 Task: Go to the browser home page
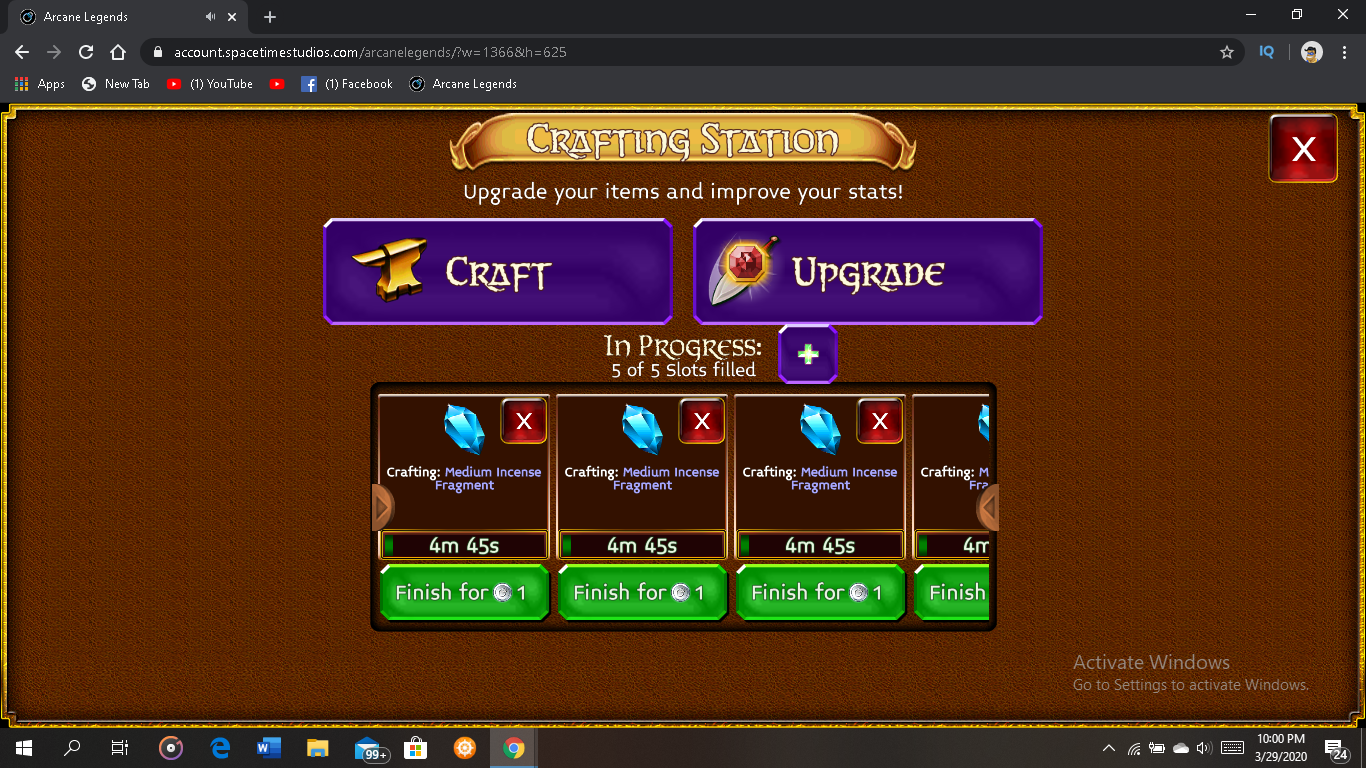click(x=118, y=52)
